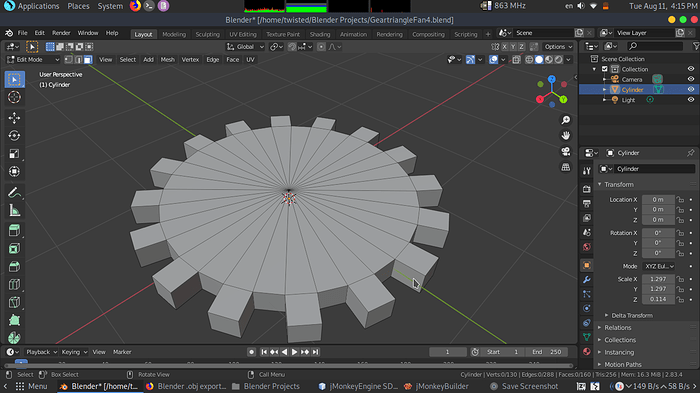
Task: Open the Render menu
Action: click(61, 33)
